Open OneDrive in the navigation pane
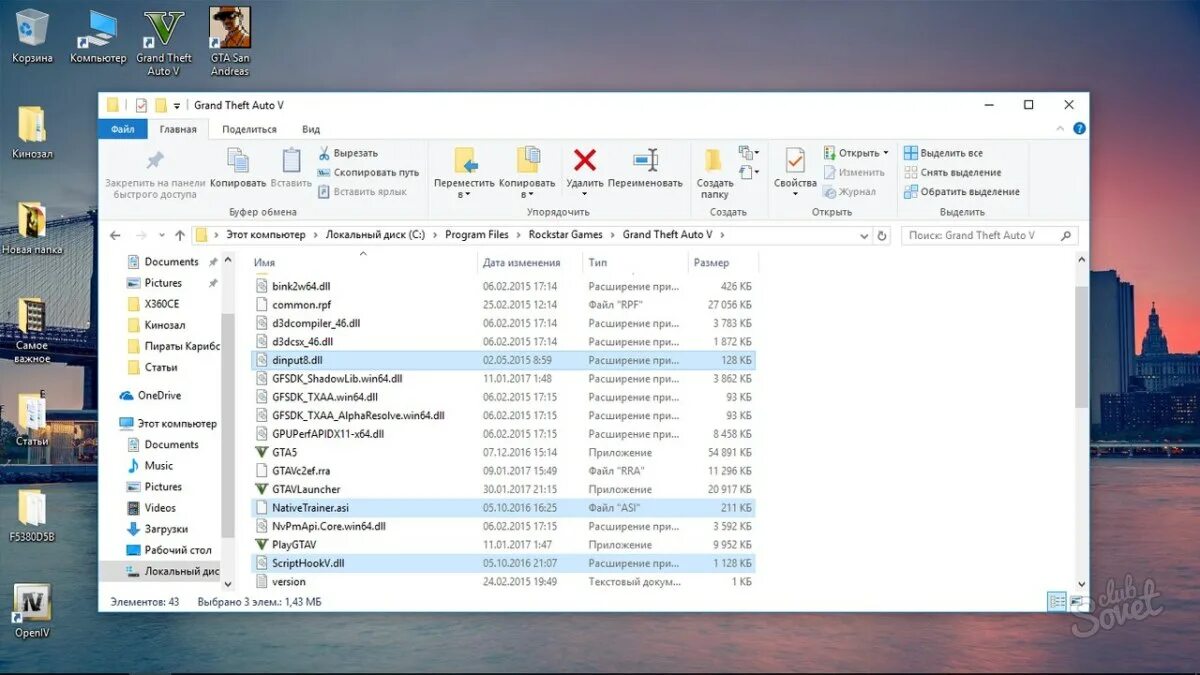1200x675 pixels. [x=150, y=395]
